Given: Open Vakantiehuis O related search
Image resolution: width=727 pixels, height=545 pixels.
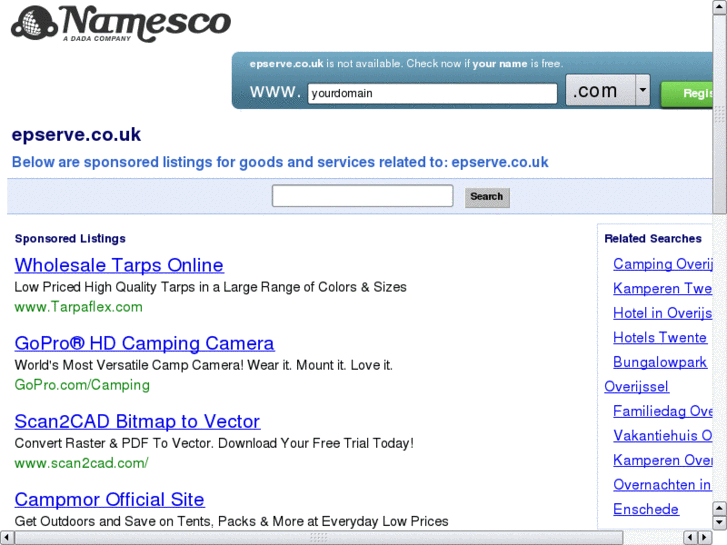Looking at the screenshot, I should click(663, 436).
